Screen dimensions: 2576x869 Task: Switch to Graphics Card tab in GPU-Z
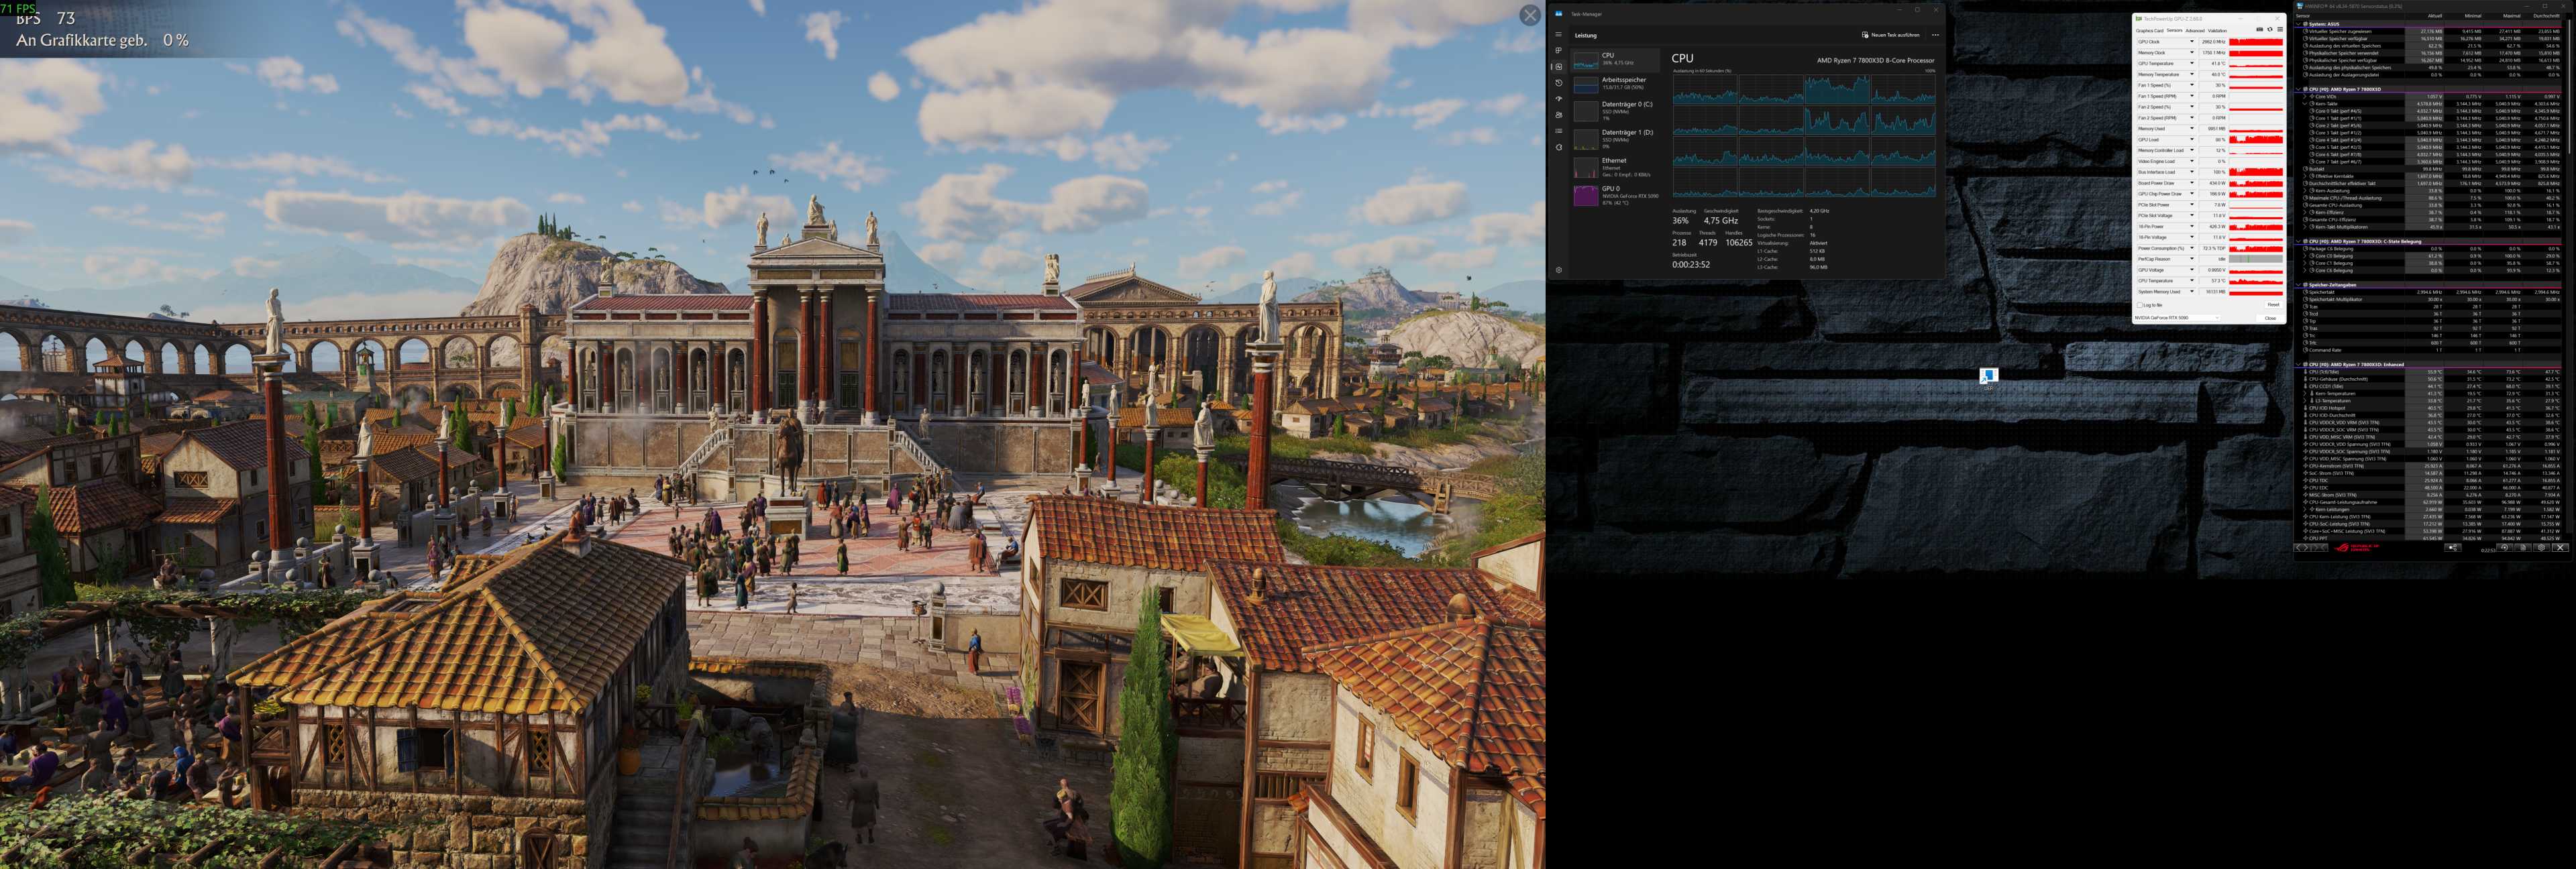[x=2150, y=31]
